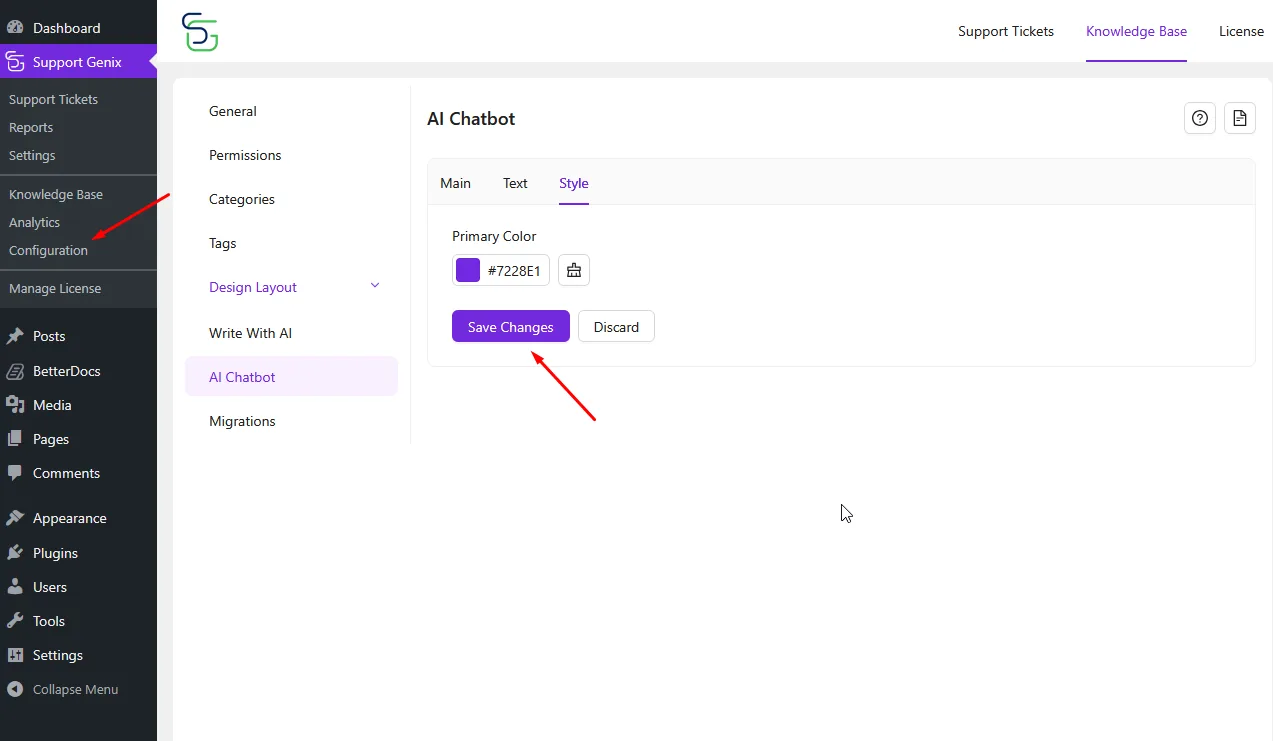Open the documentation file icon
The height and width of the screenshot is (741, 1273).
(1240, 118)
